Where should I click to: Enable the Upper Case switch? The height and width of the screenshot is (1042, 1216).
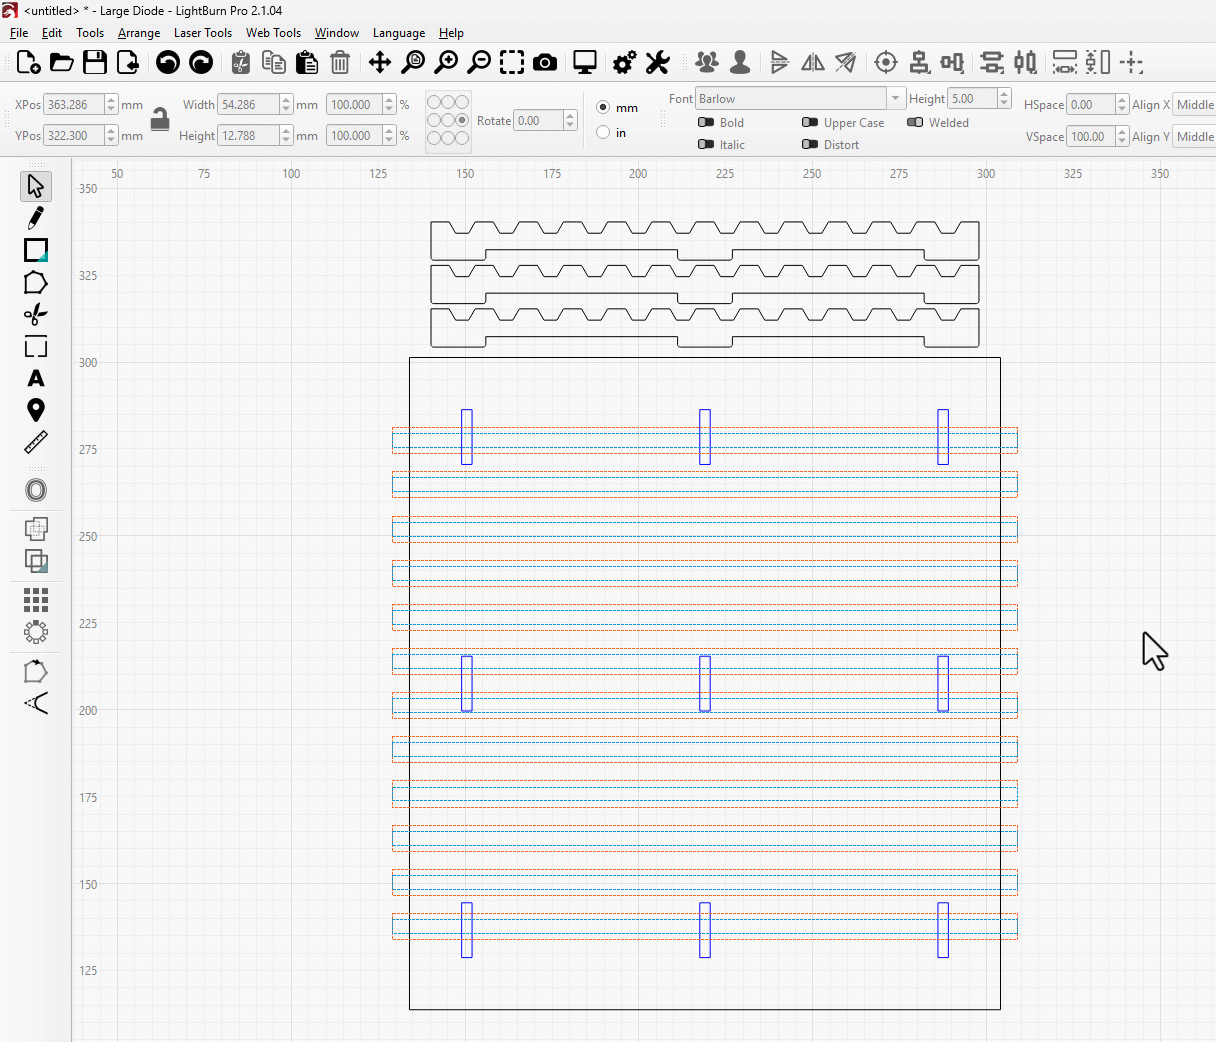click(810, 122)
